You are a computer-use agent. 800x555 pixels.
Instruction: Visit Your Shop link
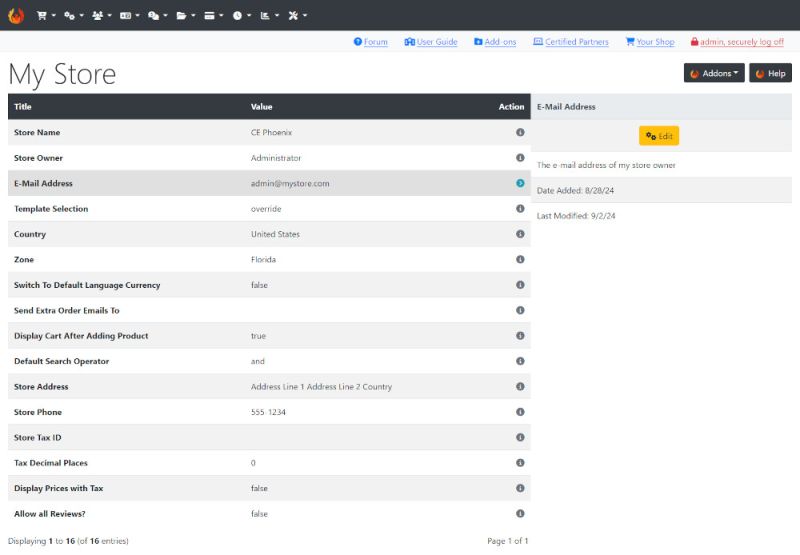(x=650, y=42)
